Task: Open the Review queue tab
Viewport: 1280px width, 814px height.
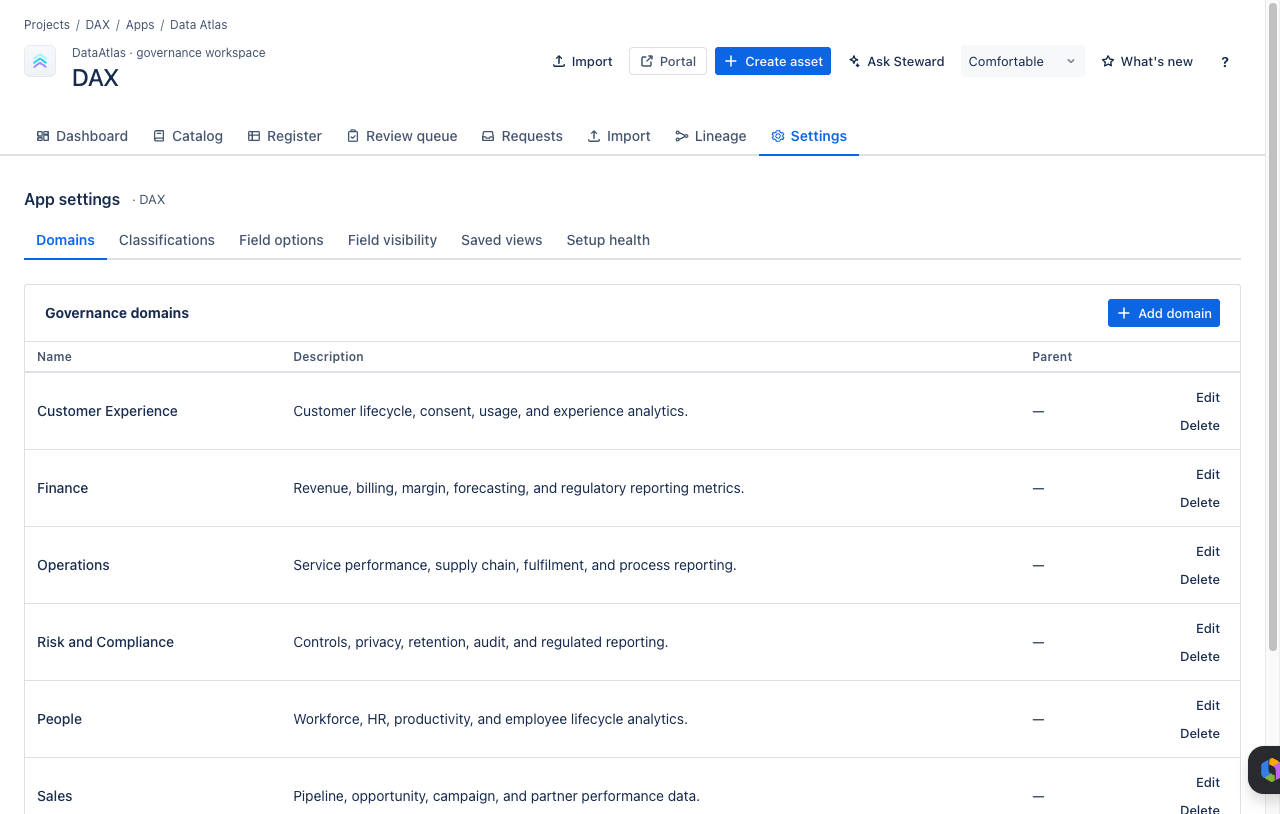Action: (402, 136)
